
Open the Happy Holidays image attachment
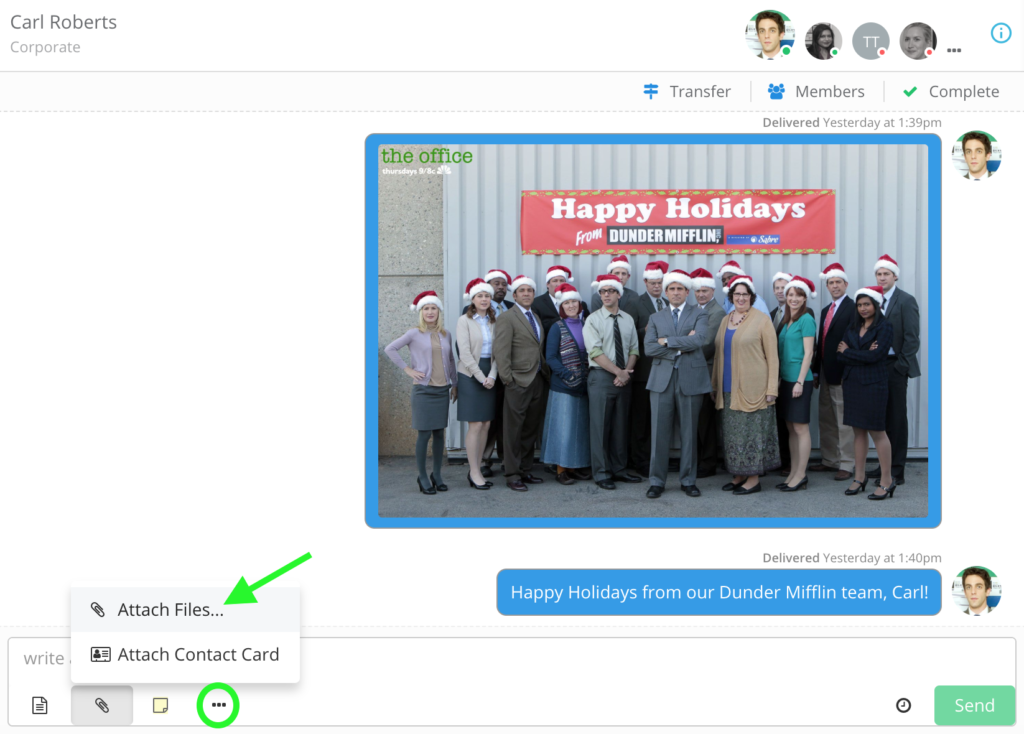[x=653, y=330]
